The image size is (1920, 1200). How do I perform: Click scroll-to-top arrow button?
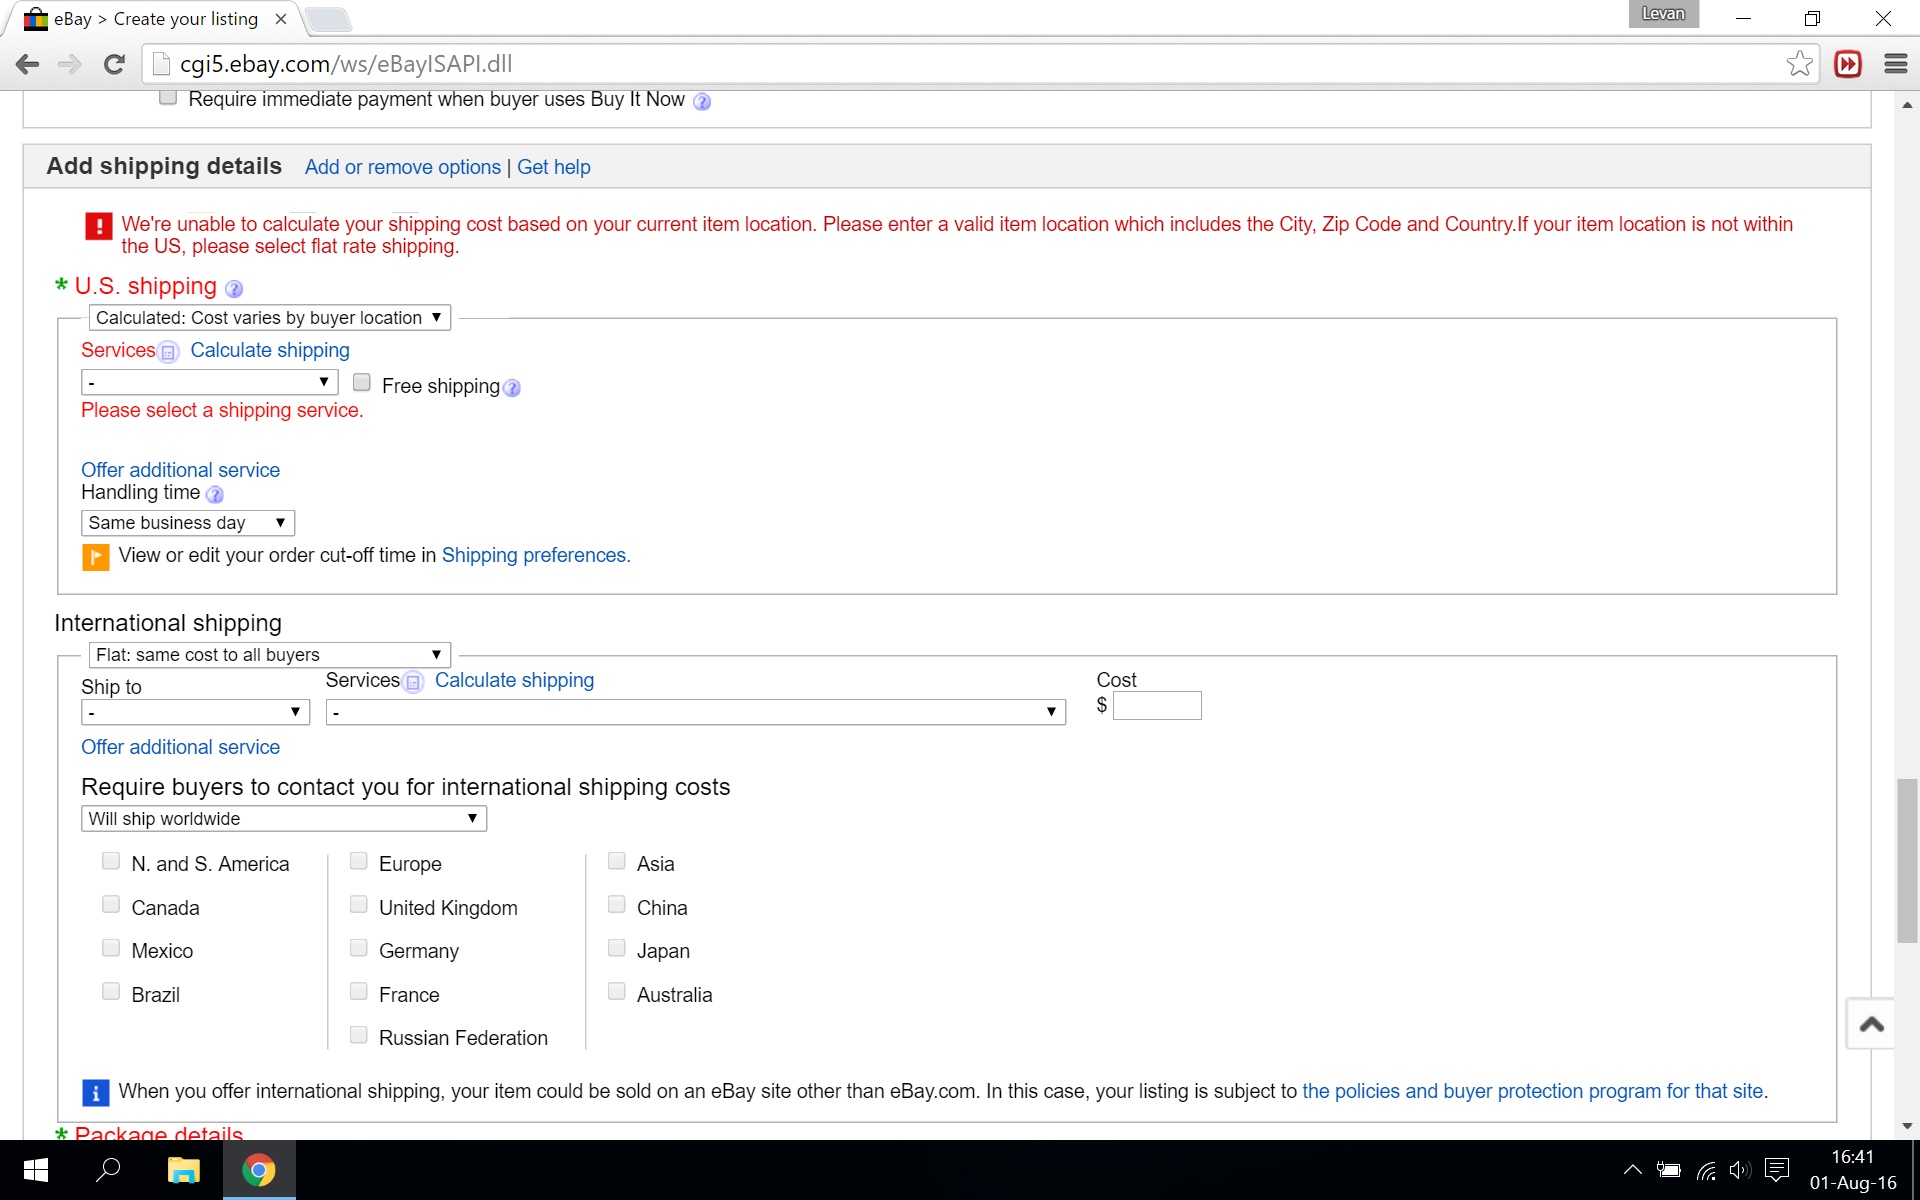[1871, 1024]
